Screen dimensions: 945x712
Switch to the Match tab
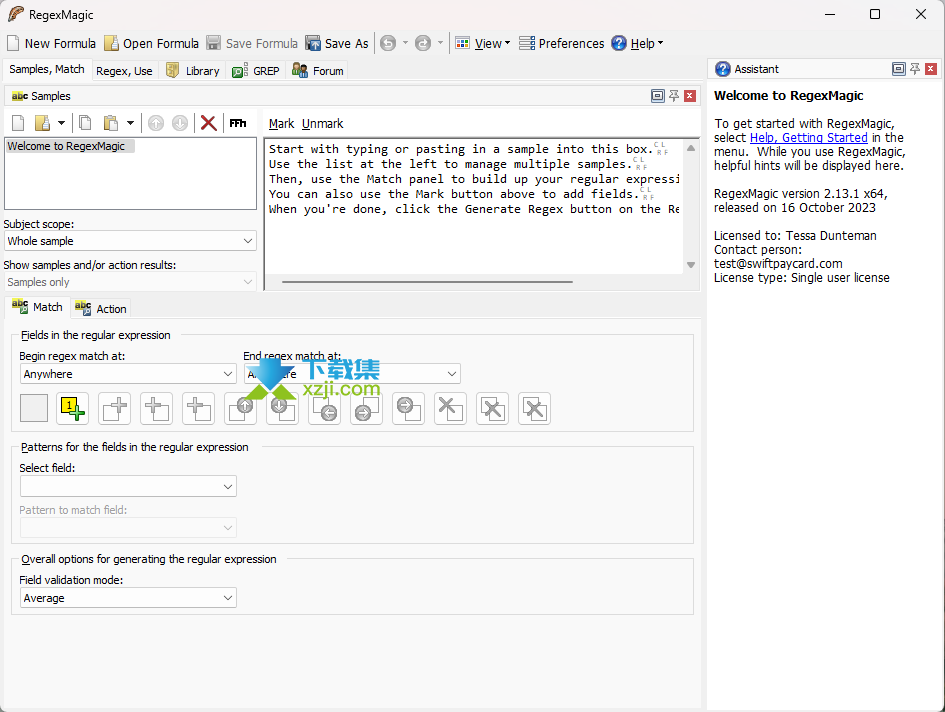(x=37, y=307)
